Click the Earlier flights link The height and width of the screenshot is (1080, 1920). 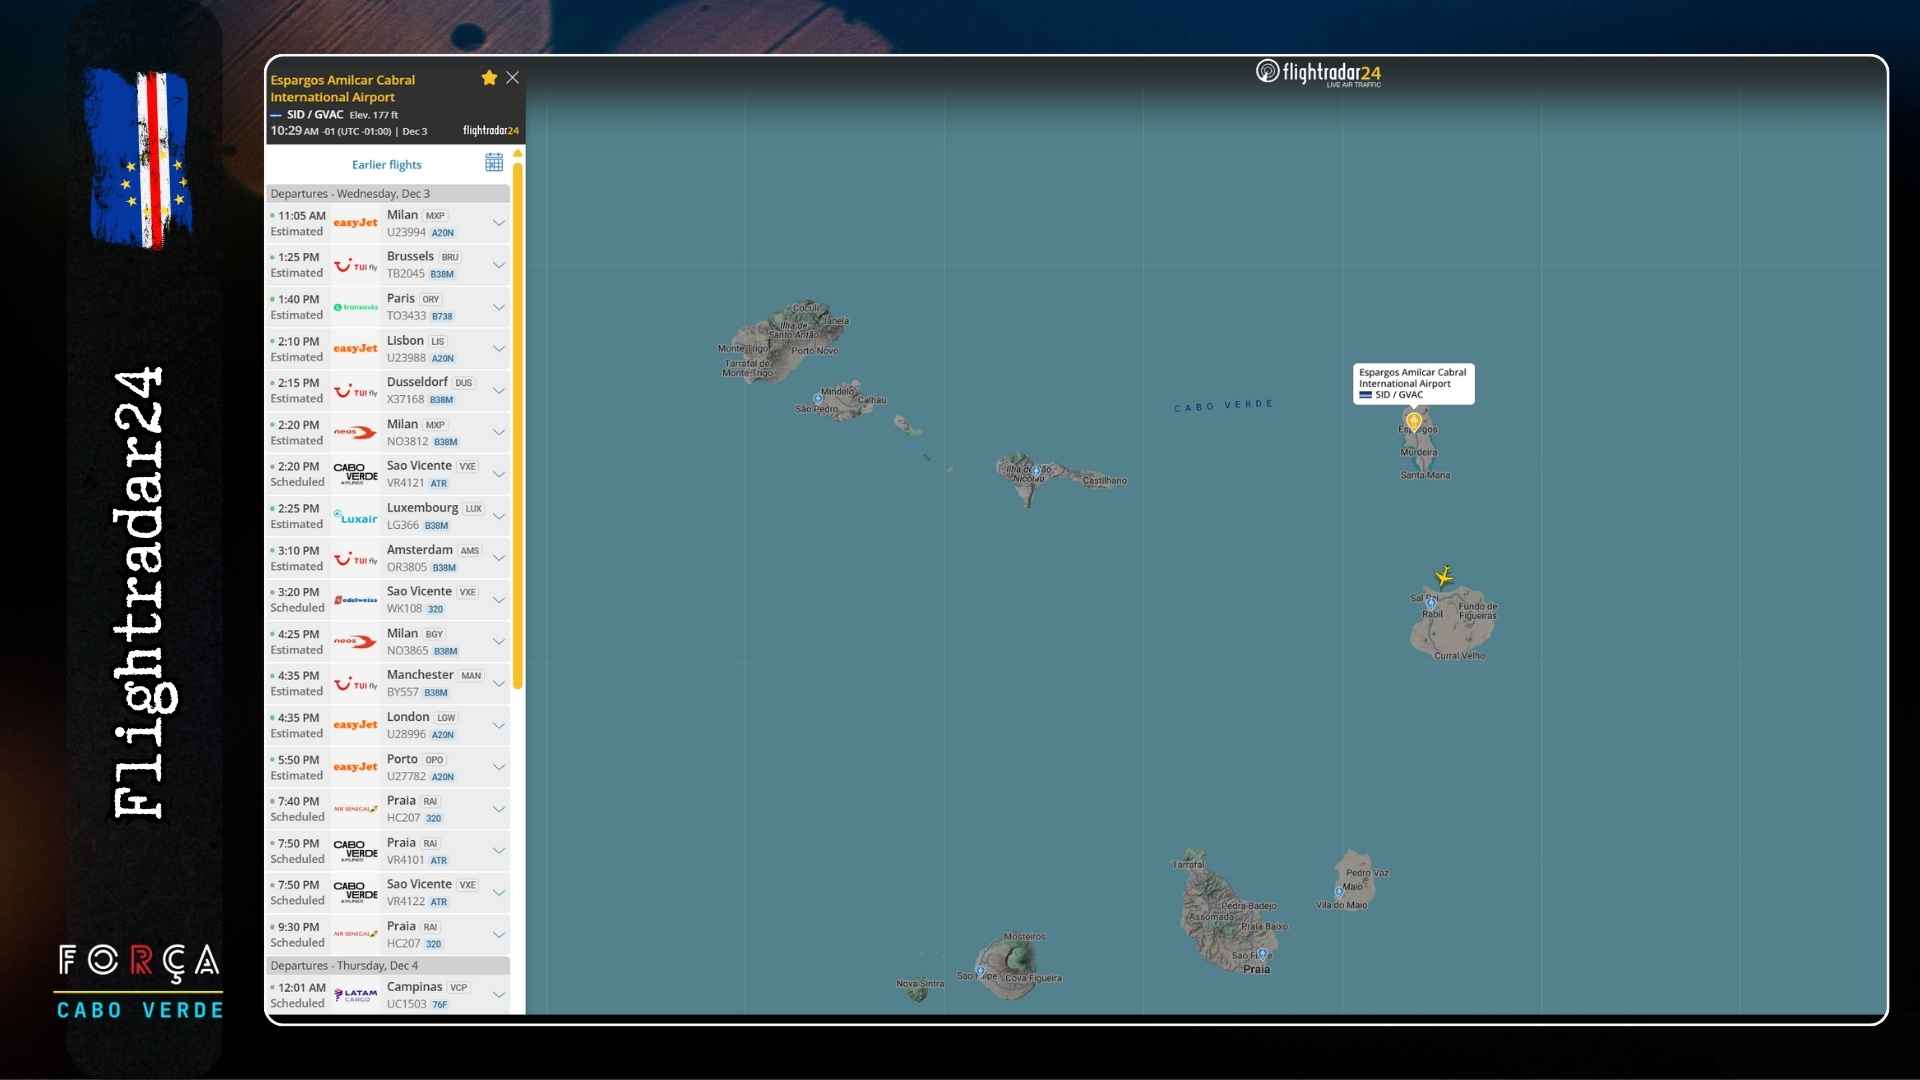[x=386, y=165]
